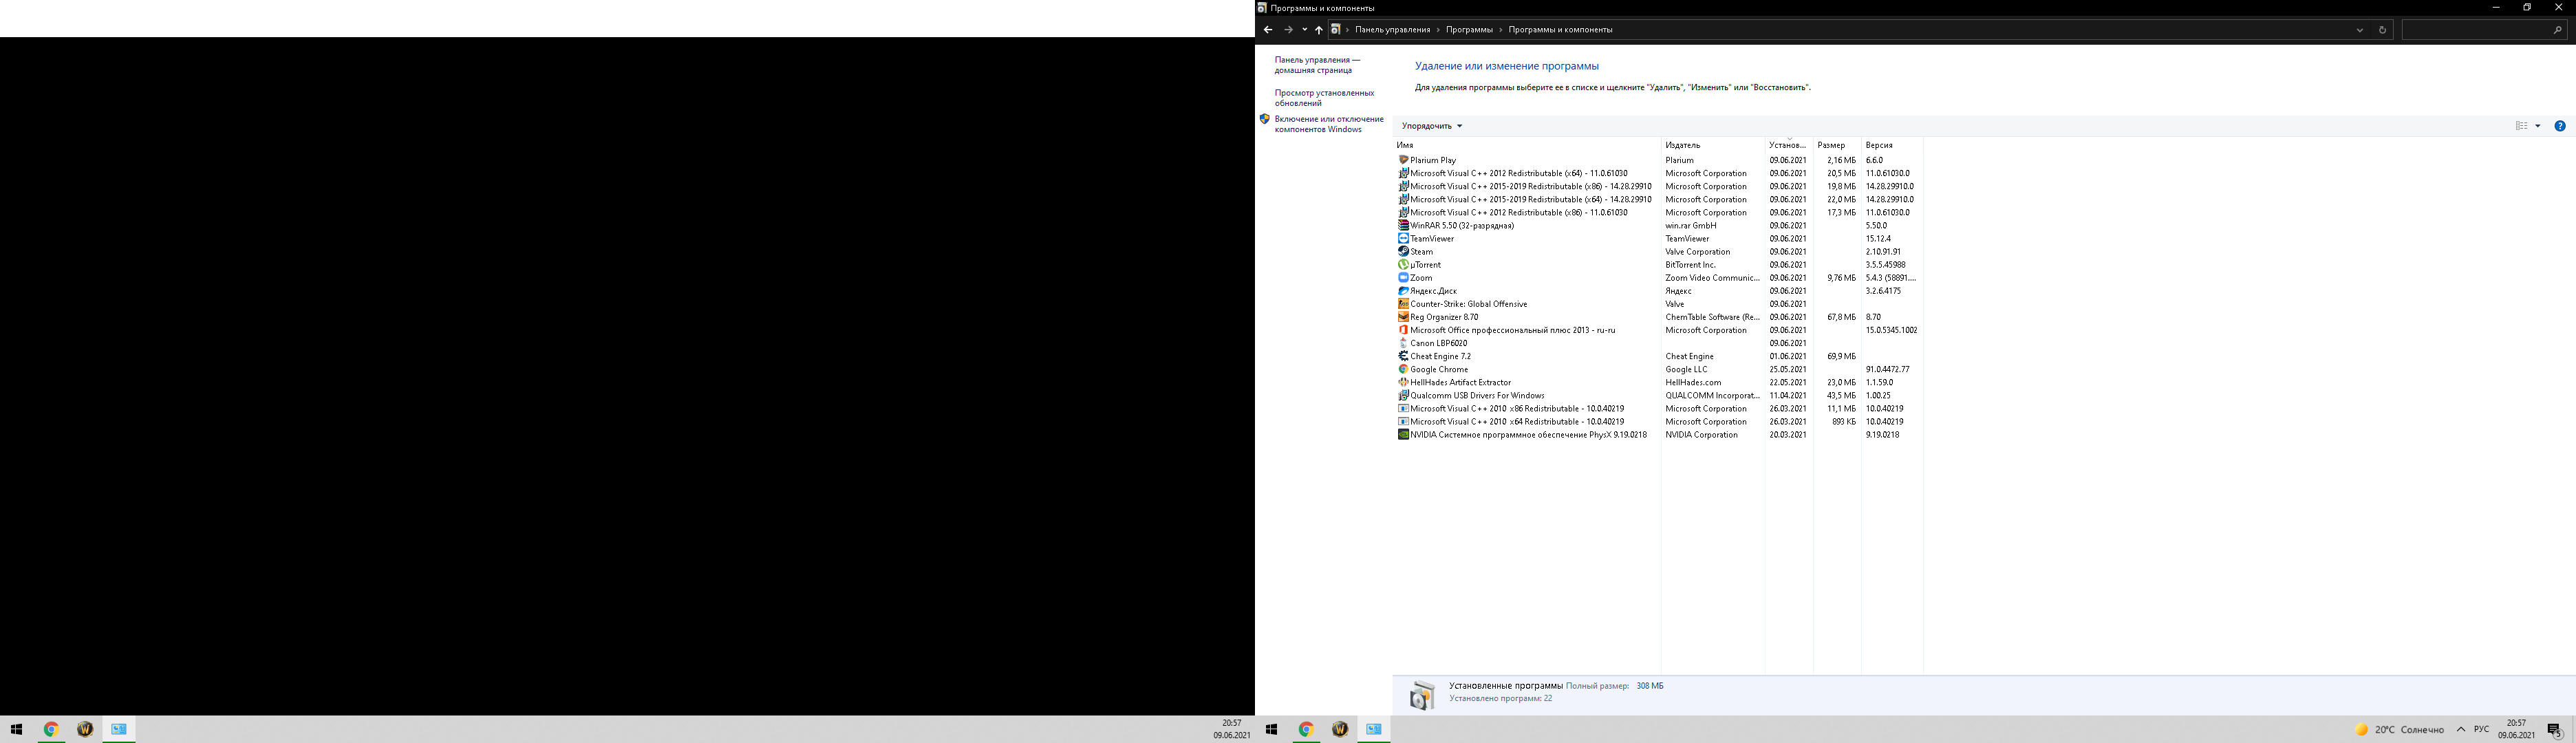
Task: Open Start menu on left monitor taskbar
Action: (x=16, y=730)
